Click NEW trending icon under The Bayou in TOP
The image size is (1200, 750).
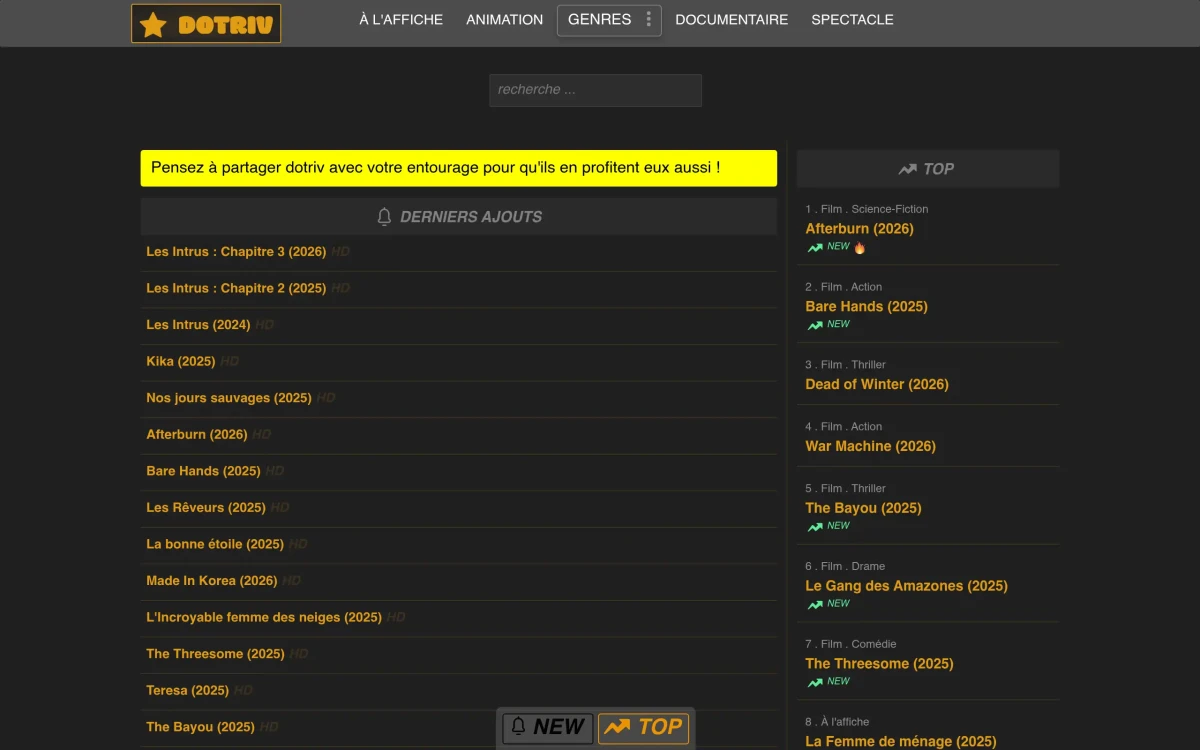[x=816, y=526]
